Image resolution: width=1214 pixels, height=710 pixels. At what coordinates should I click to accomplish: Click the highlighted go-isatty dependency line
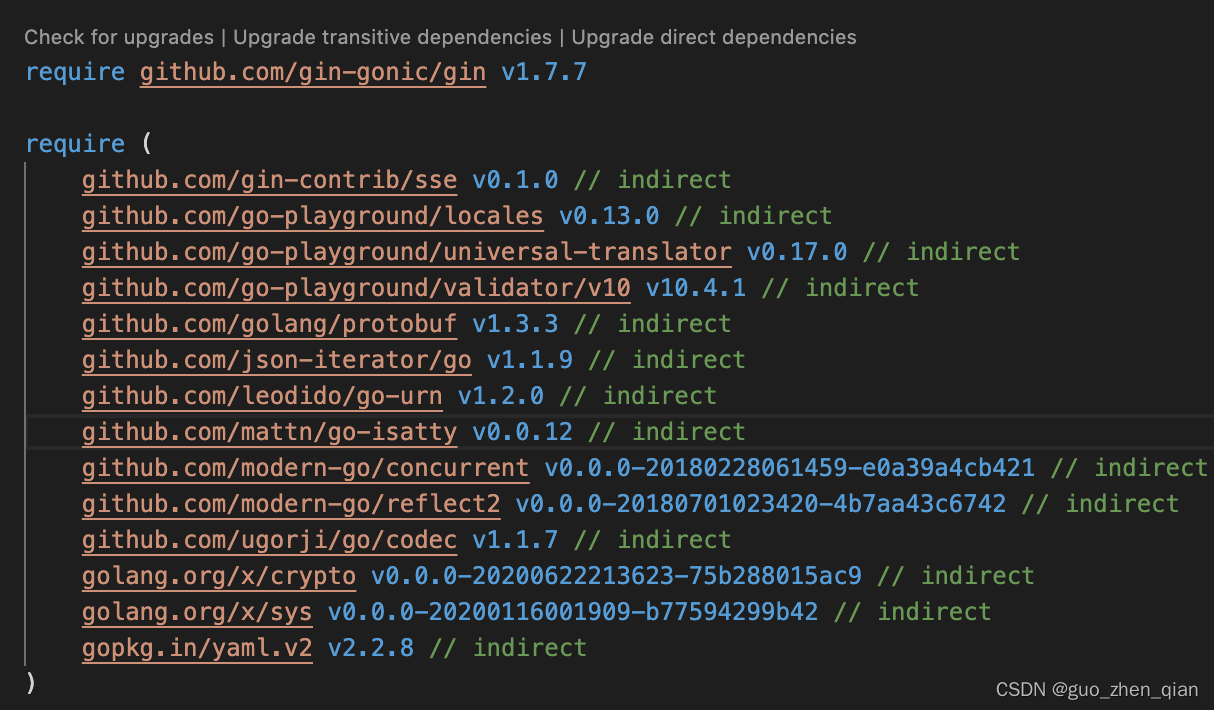click(x=600, y=432)
